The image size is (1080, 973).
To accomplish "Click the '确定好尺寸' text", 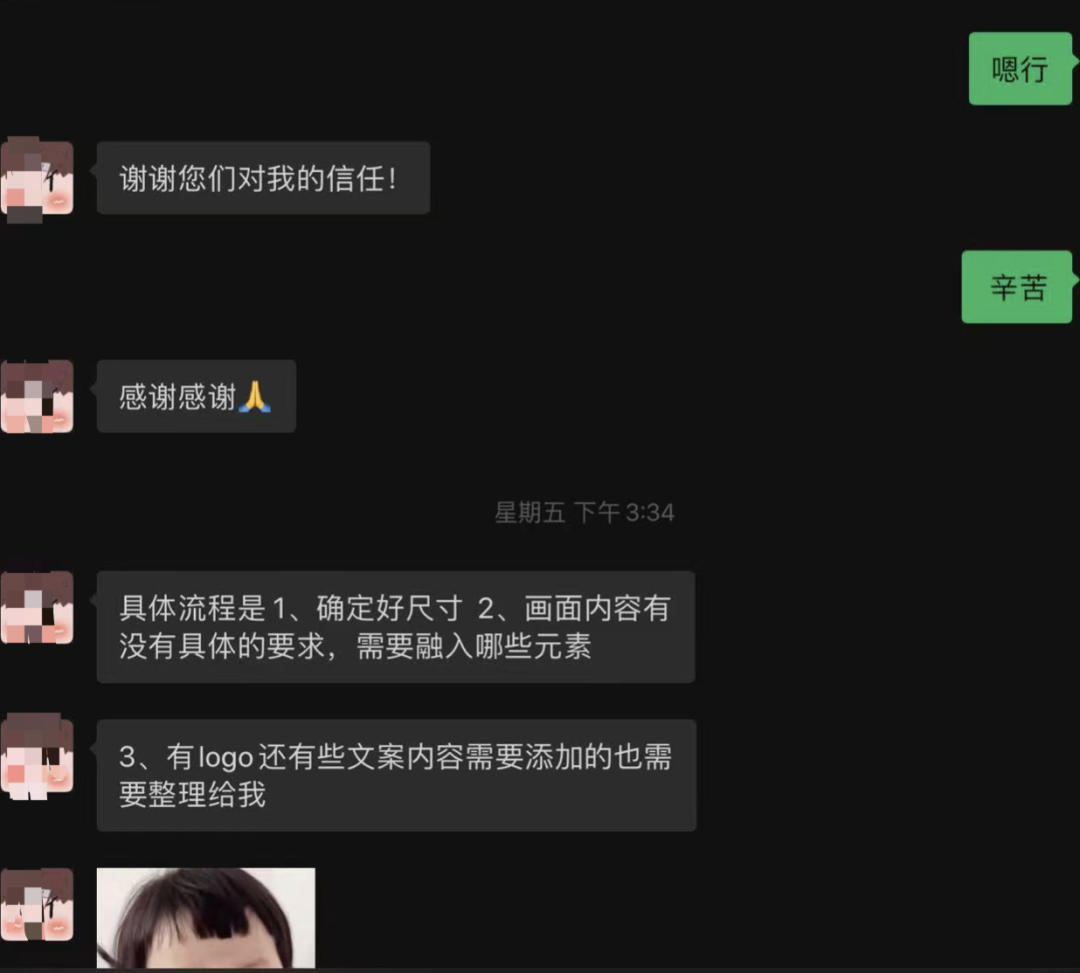I will [x=389, y=609].
